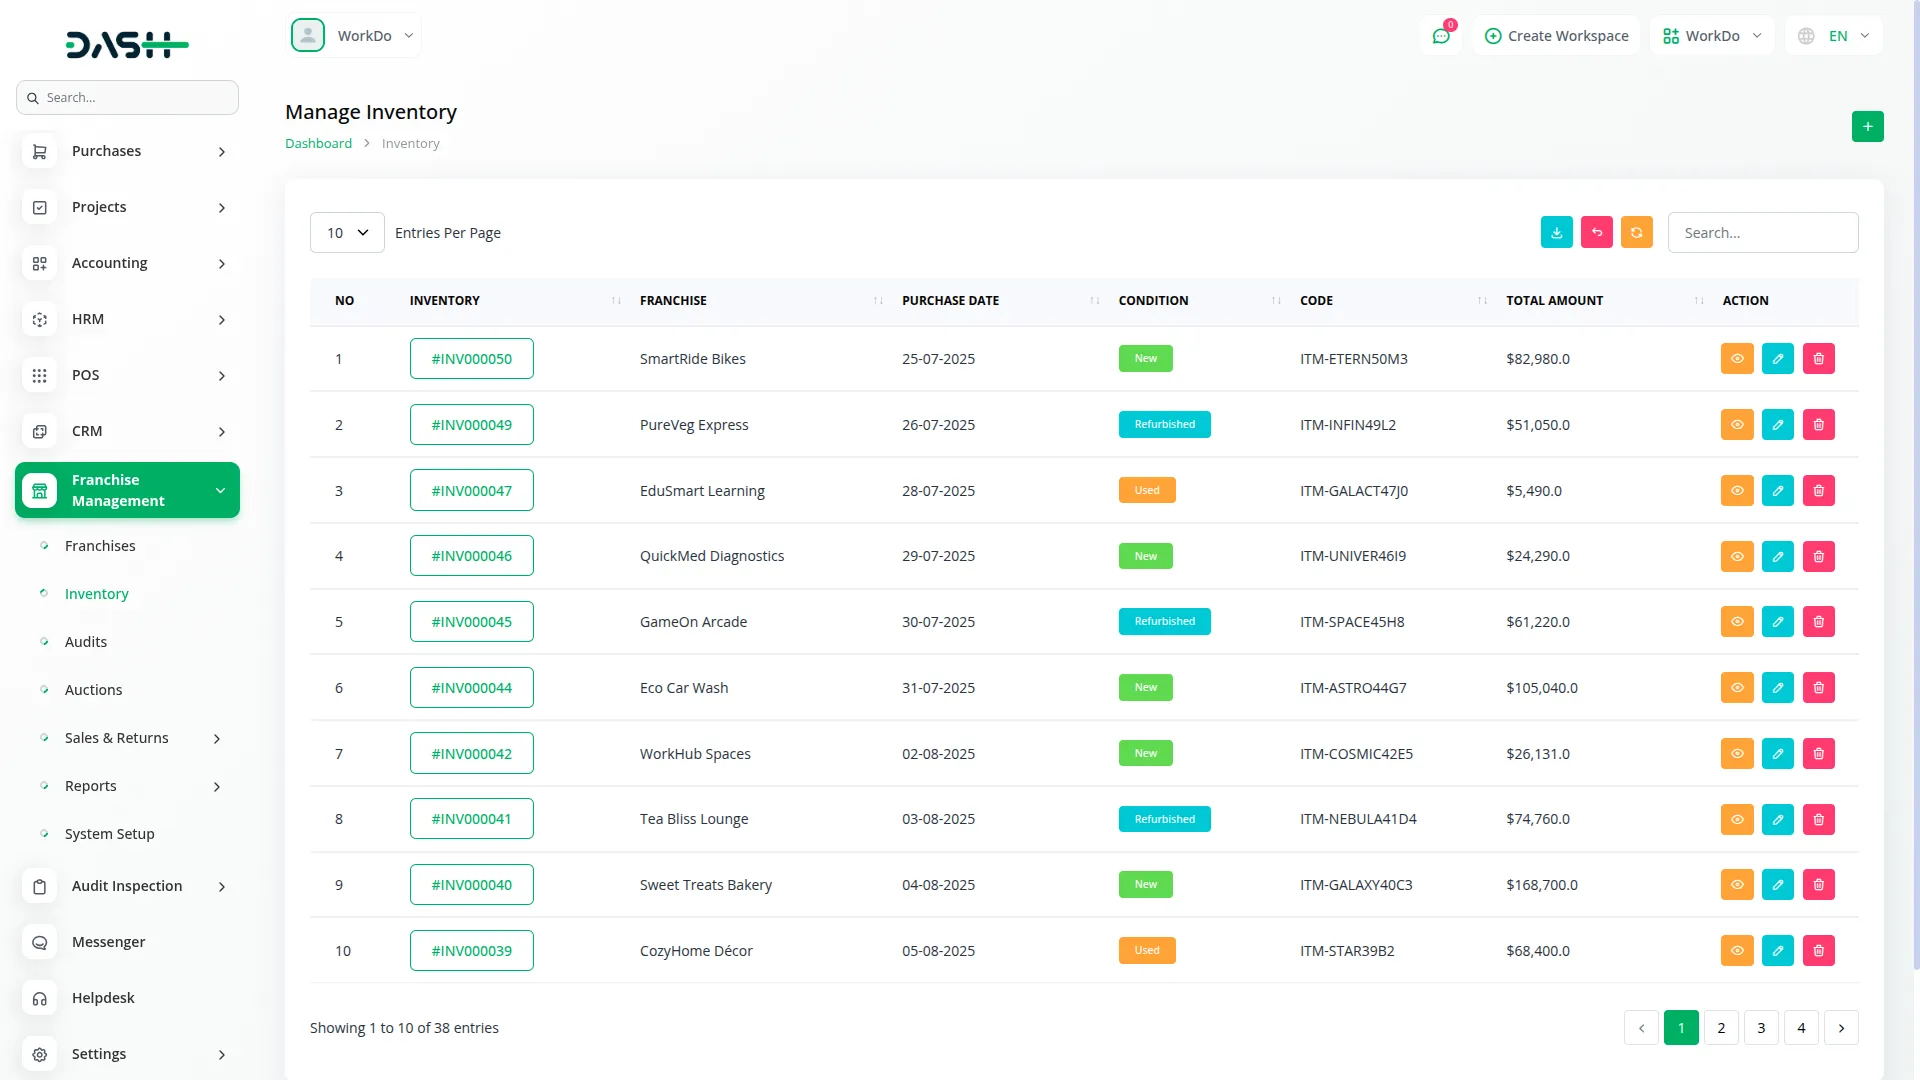Delete the PureVeg Express inventory row
The height and width of the screenshot is (1080, 1920).
click(x=1818, y=425)
